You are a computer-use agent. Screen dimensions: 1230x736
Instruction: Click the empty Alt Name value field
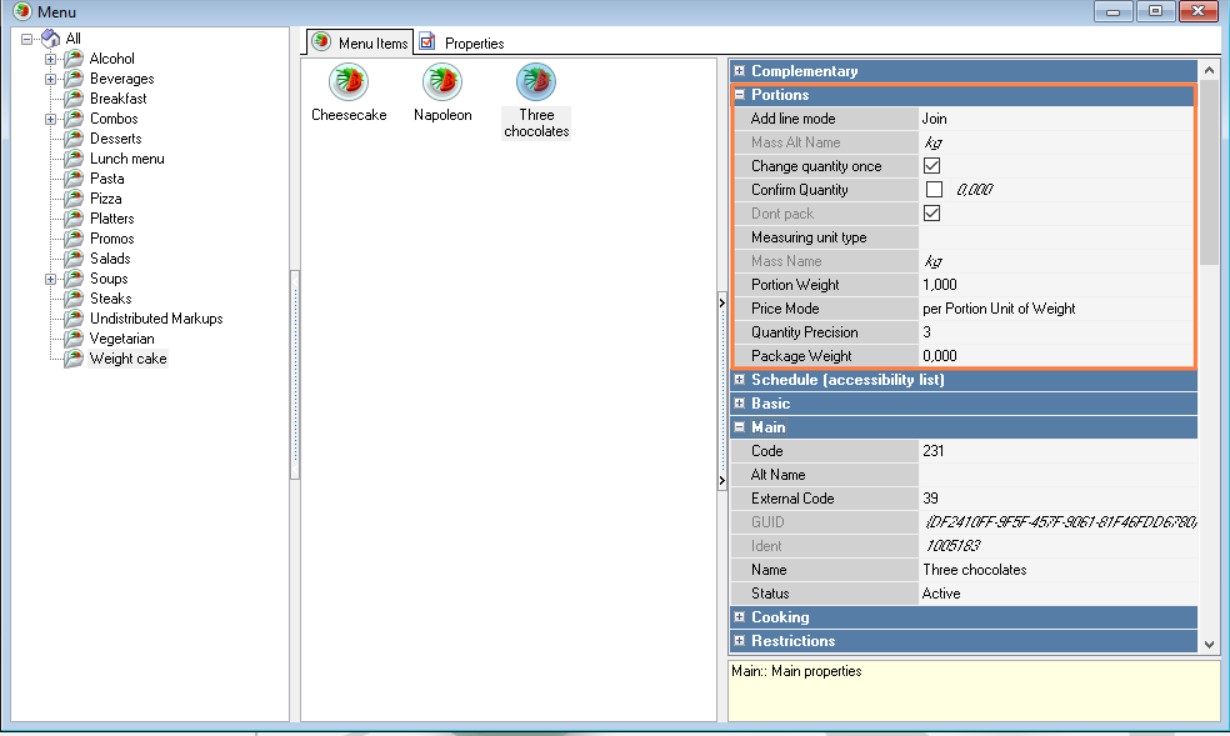point(1057,475)
